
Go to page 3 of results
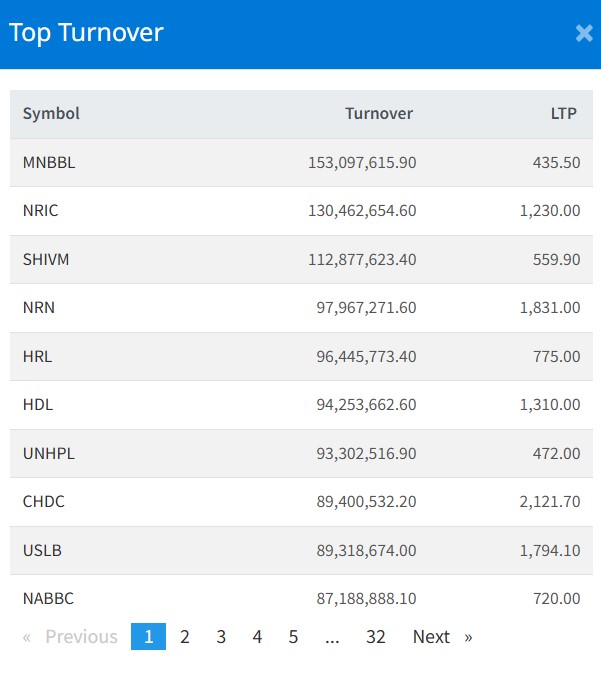point(221,637)
